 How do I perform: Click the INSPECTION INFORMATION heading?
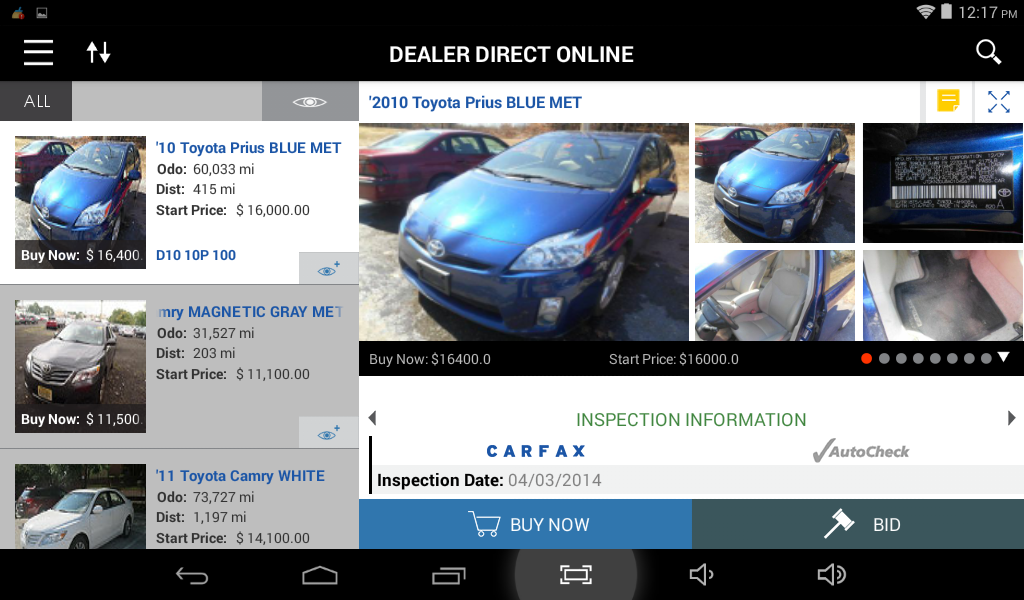[x=691, y=420]
